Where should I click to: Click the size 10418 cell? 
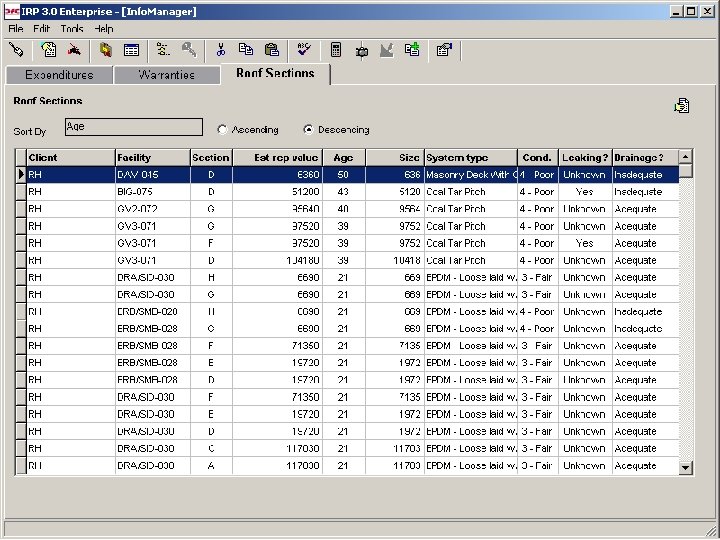(x=394, y=260)
